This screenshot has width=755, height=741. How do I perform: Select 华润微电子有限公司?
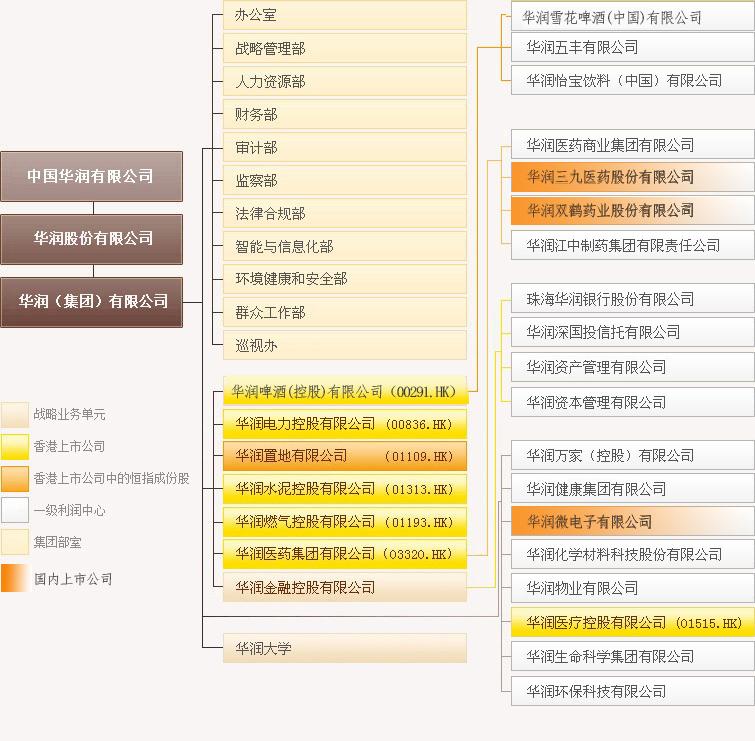pos(633,521)
